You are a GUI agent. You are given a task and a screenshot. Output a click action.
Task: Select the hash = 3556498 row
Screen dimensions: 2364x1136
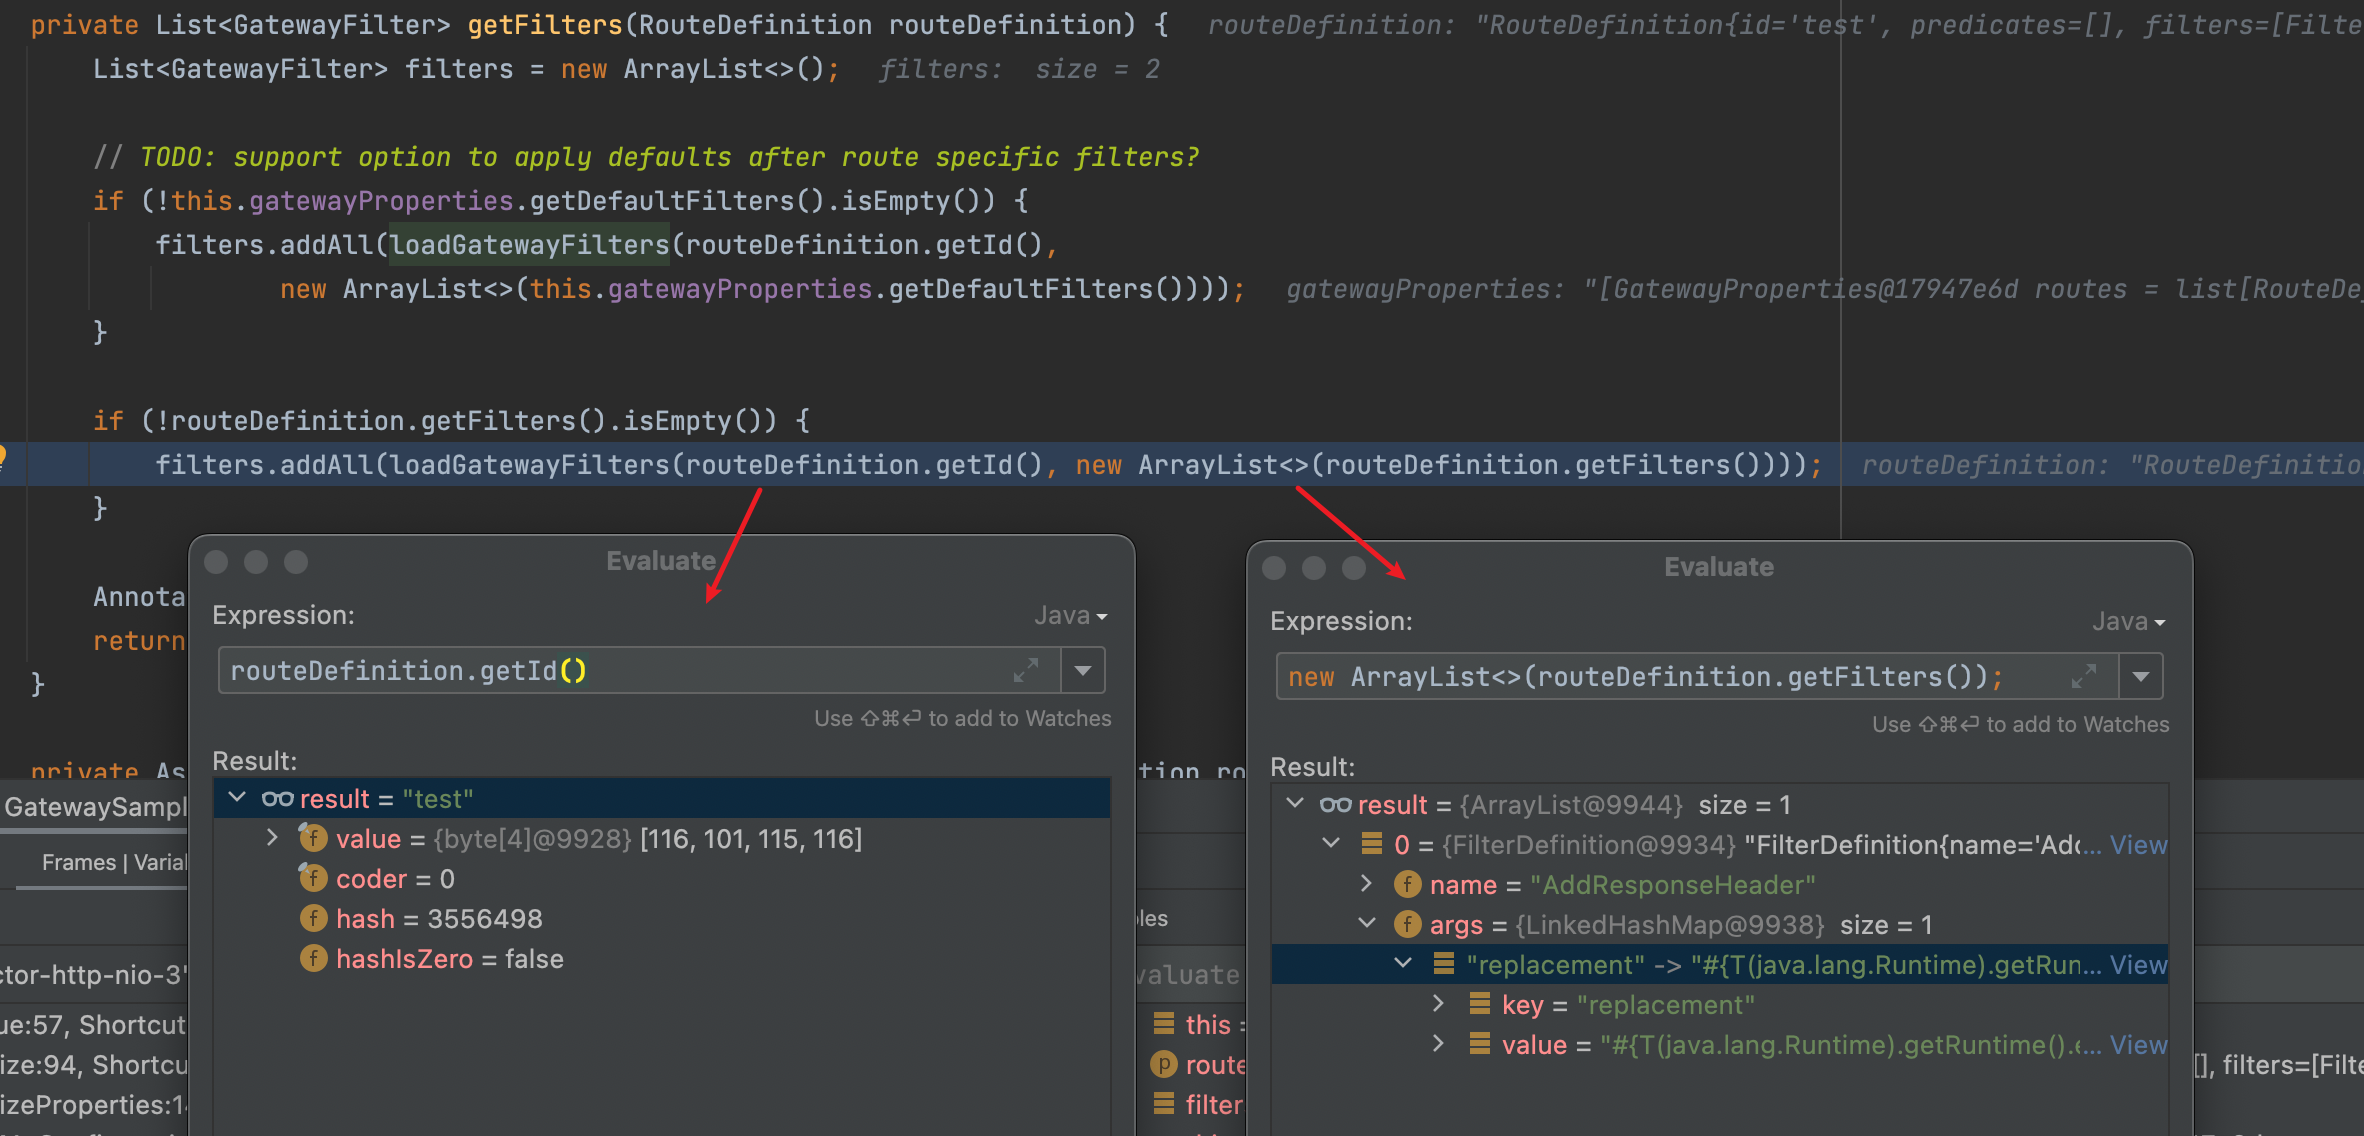(x=661, y=918)
